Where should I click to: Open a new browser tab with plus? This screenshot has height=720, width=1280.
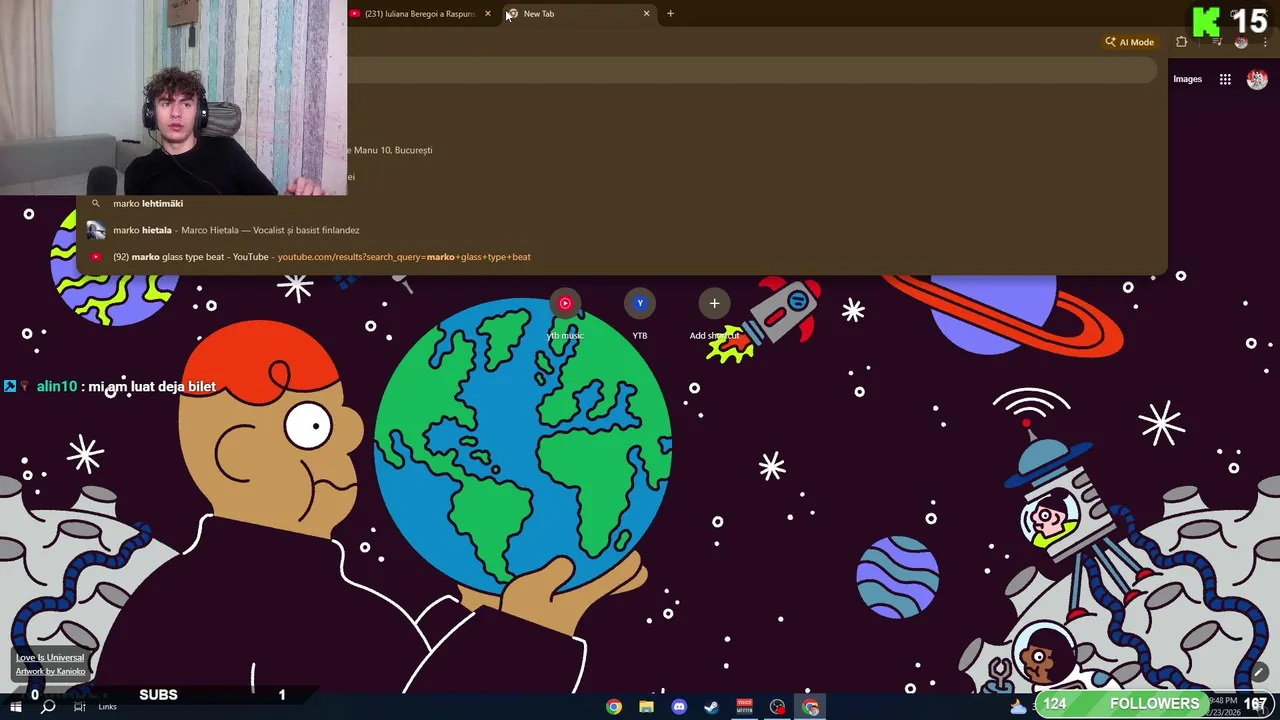click(670, 14)
